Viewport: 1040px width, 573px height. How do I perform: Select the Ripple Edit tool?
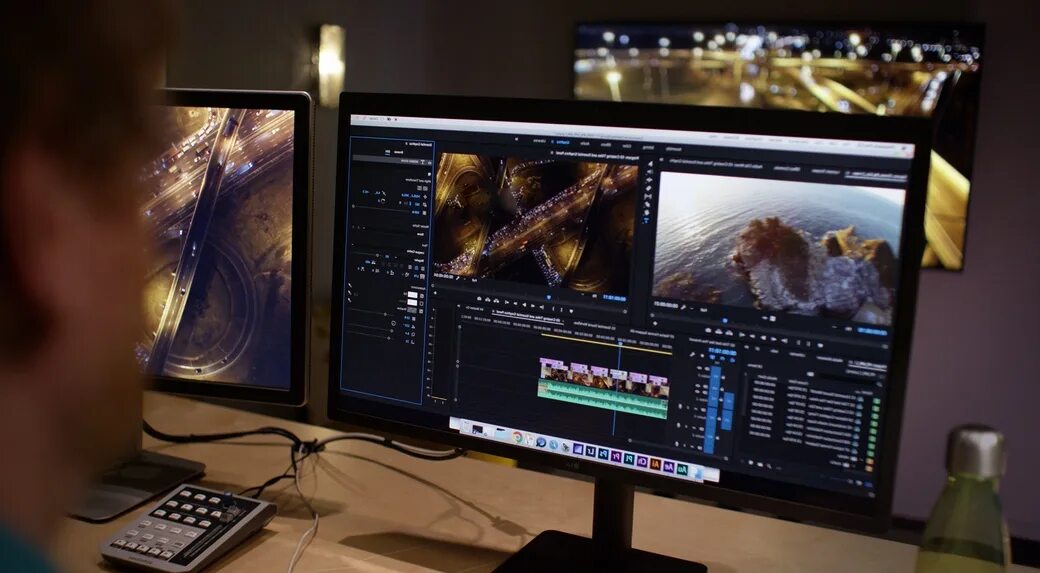coord(649,180)
